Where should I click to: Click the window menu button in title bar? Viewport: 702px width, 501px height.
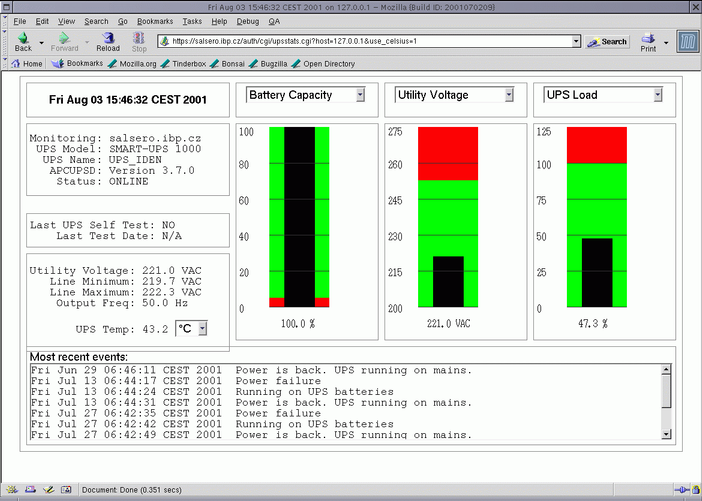click(6, 7)
